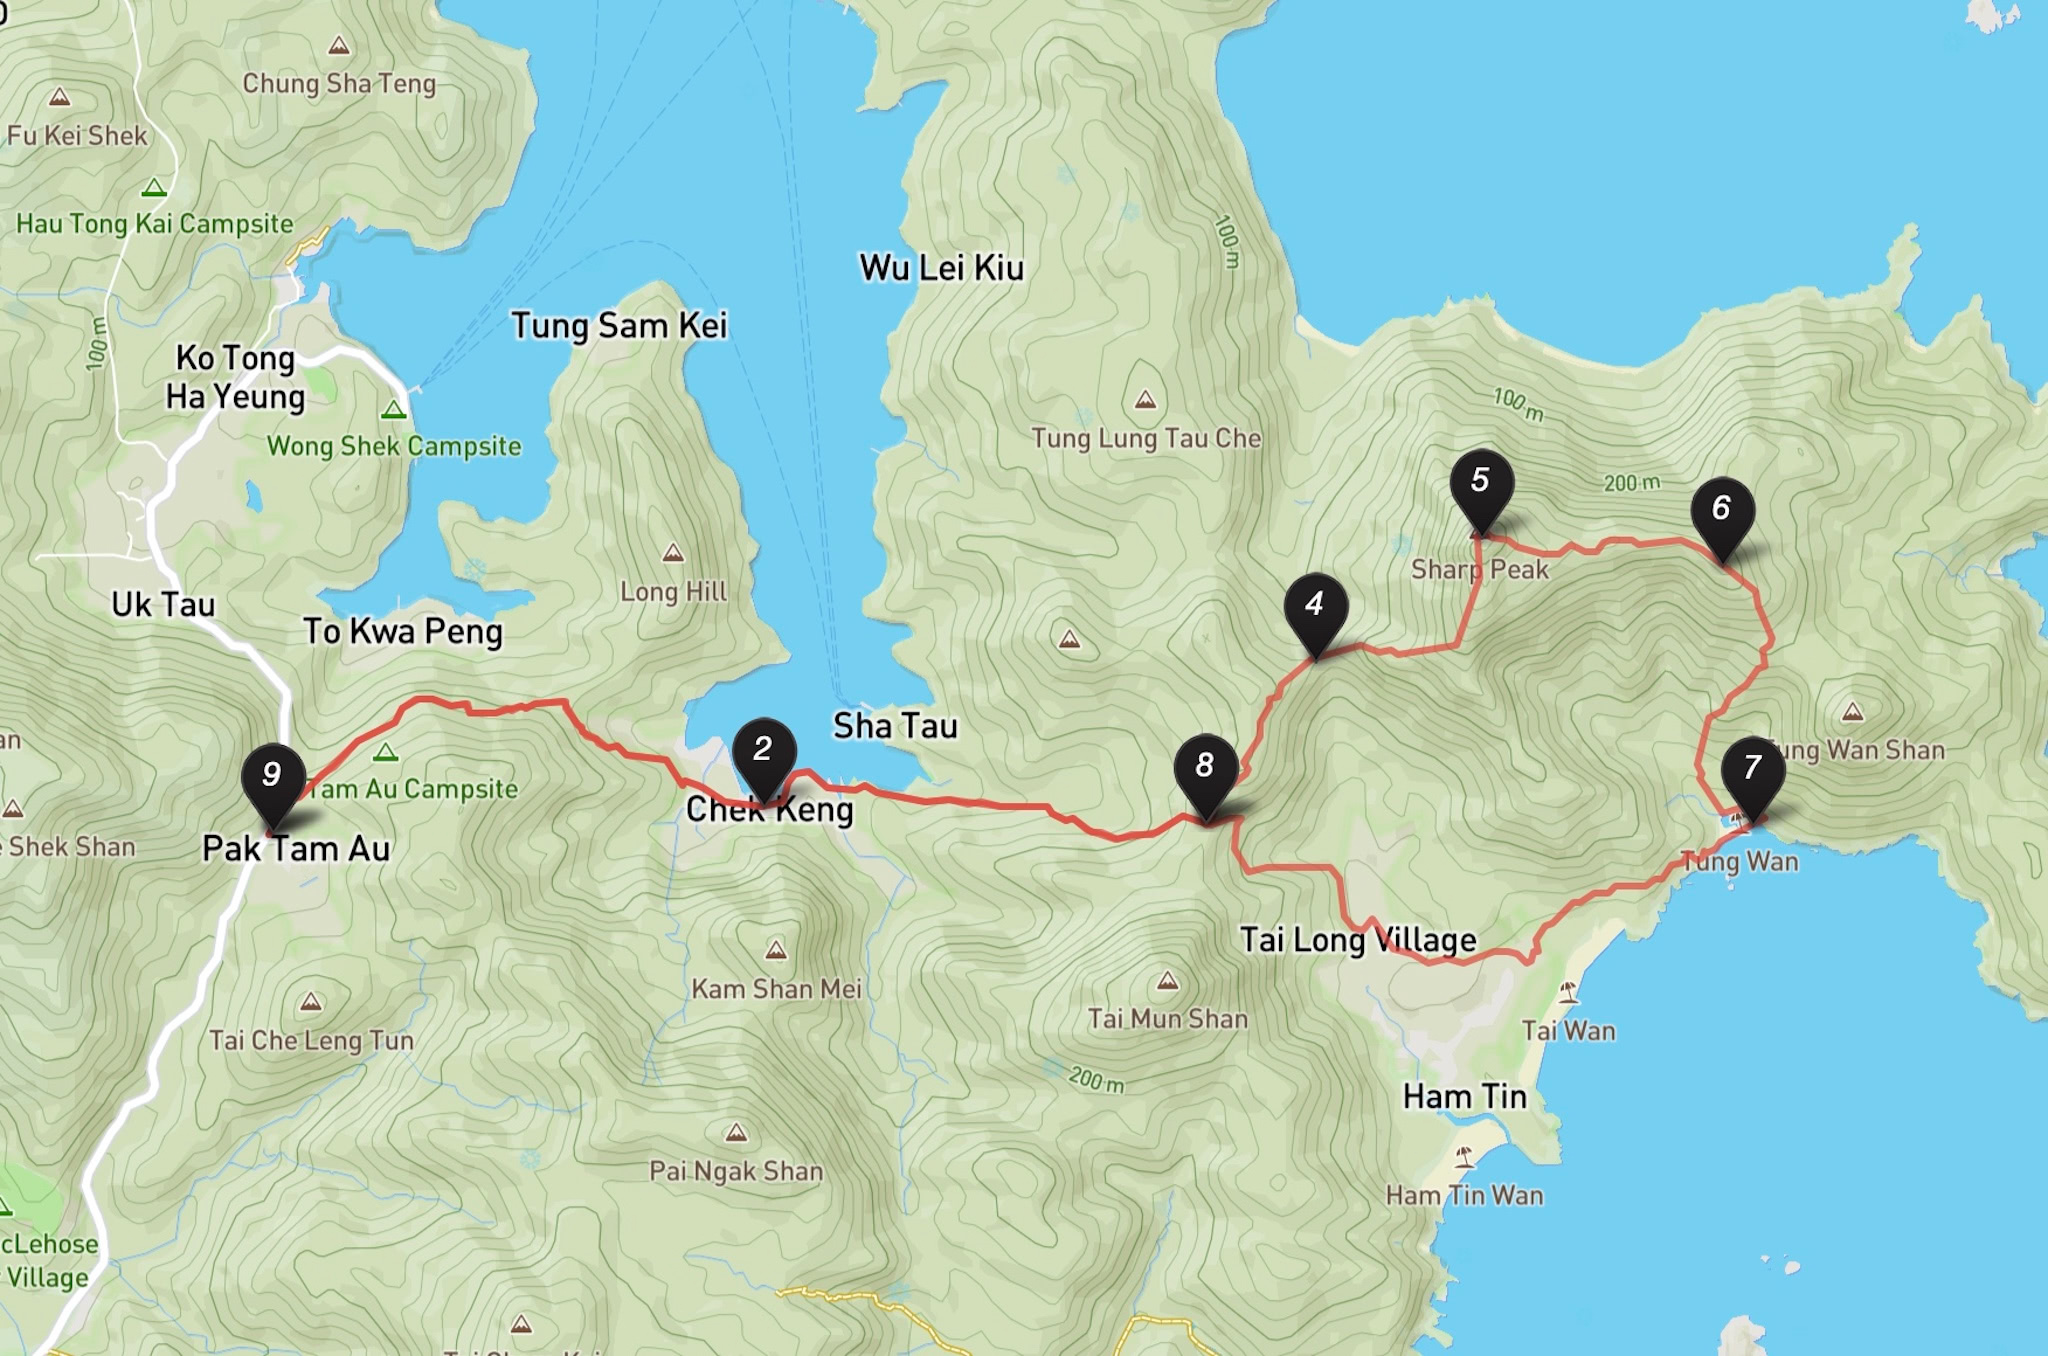Click the Hau Tong Kai Campsite icon
The image size is (2048, 1356).
point(153,187)
